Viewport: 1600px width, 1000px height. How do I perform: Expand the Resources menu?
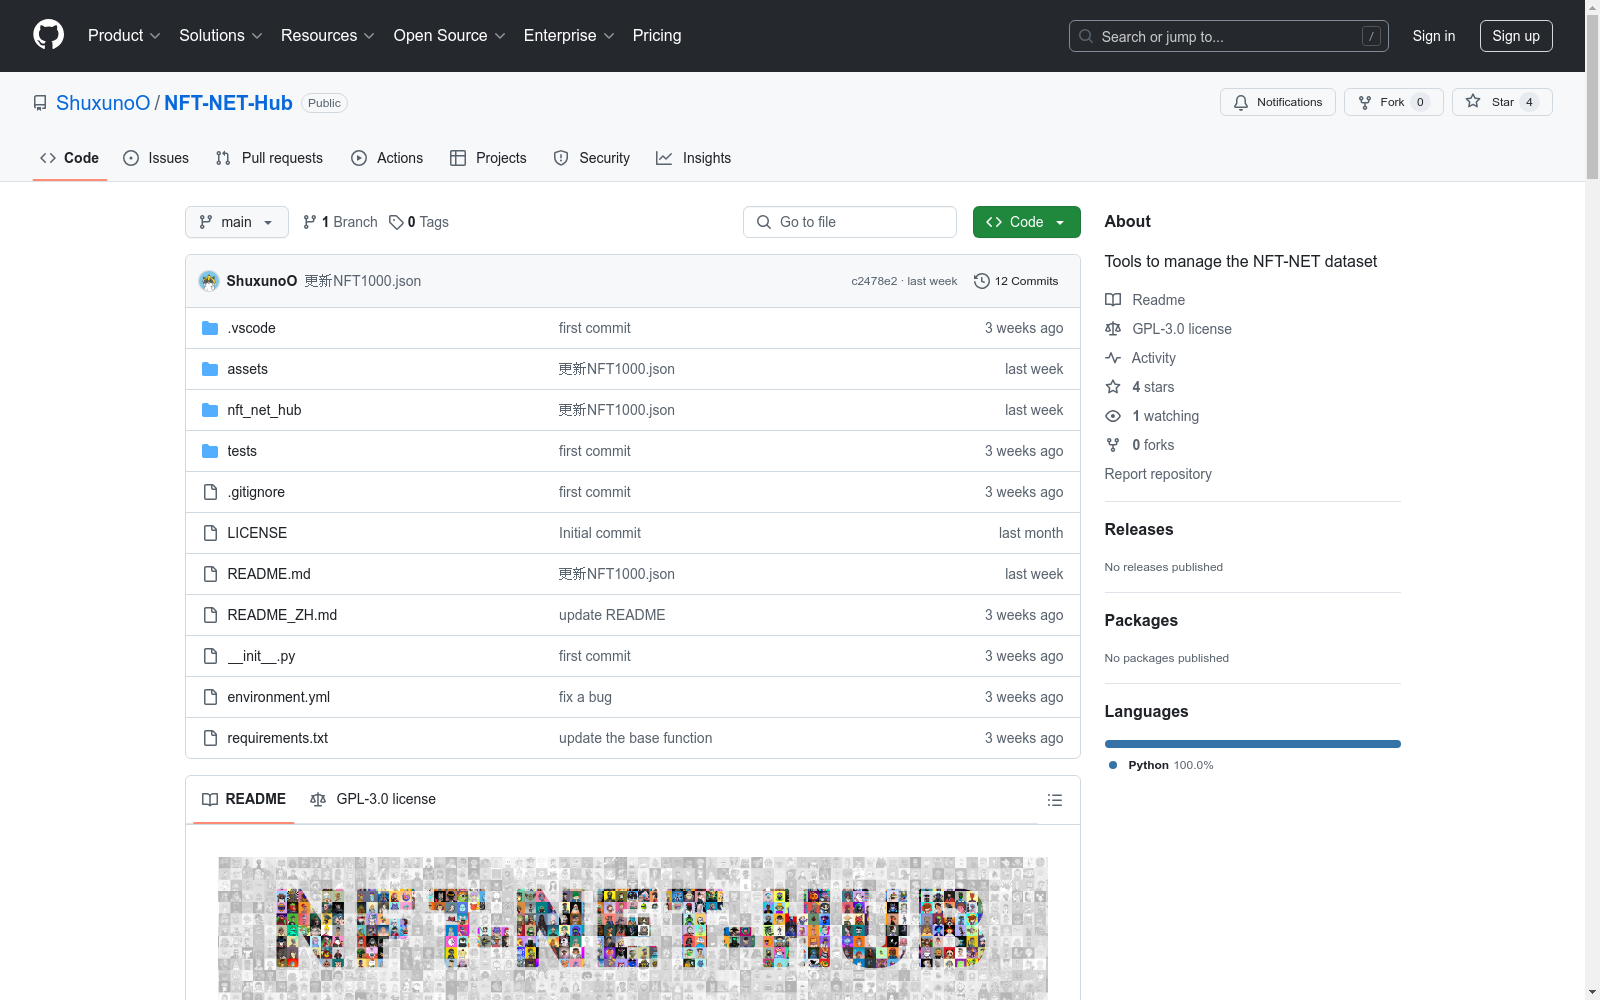328,35
